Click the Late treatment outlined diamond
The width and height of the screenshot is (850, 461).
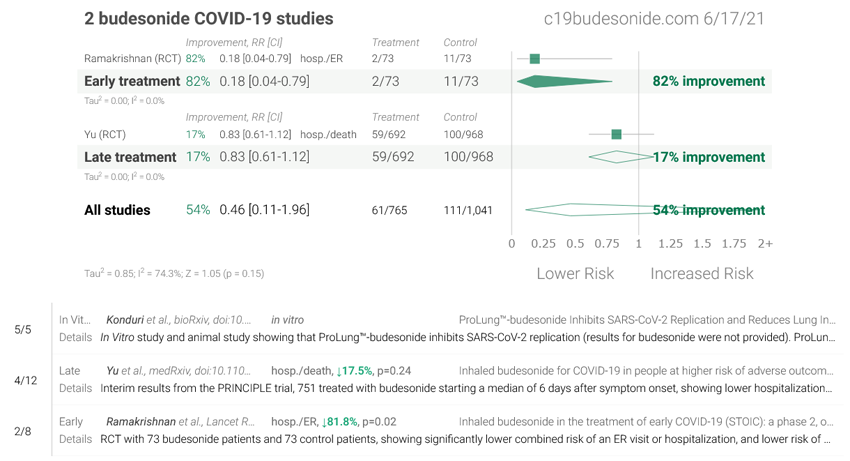[620, 157]
